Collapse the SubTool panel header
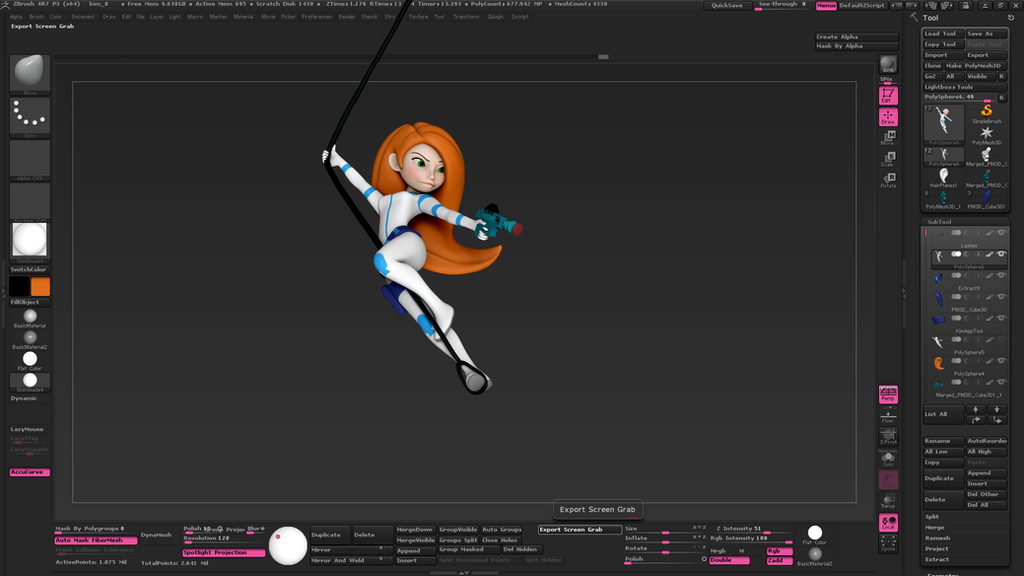This screenshot has height=576, width=1024. click(x=939, y=222)
